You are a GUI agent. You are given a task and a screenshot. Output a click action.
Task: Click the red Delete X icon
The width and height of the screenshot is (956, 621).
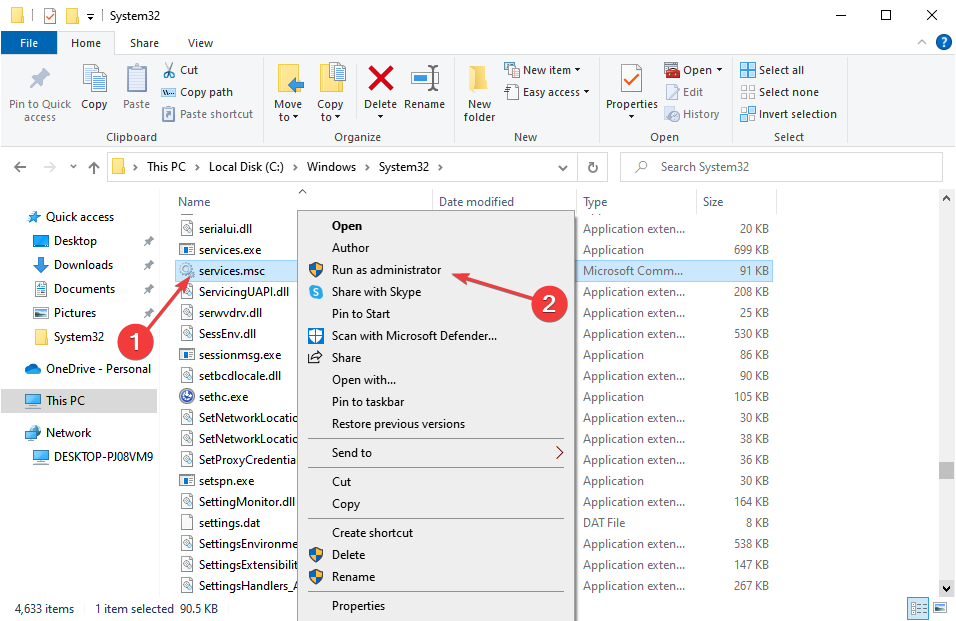pos(380,79)
